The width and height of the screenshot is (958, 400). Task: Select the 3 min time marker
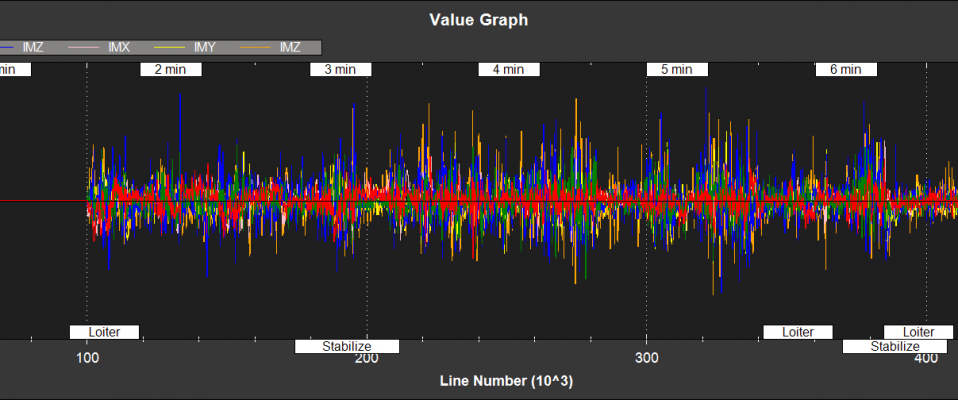[x=341, y=70]
